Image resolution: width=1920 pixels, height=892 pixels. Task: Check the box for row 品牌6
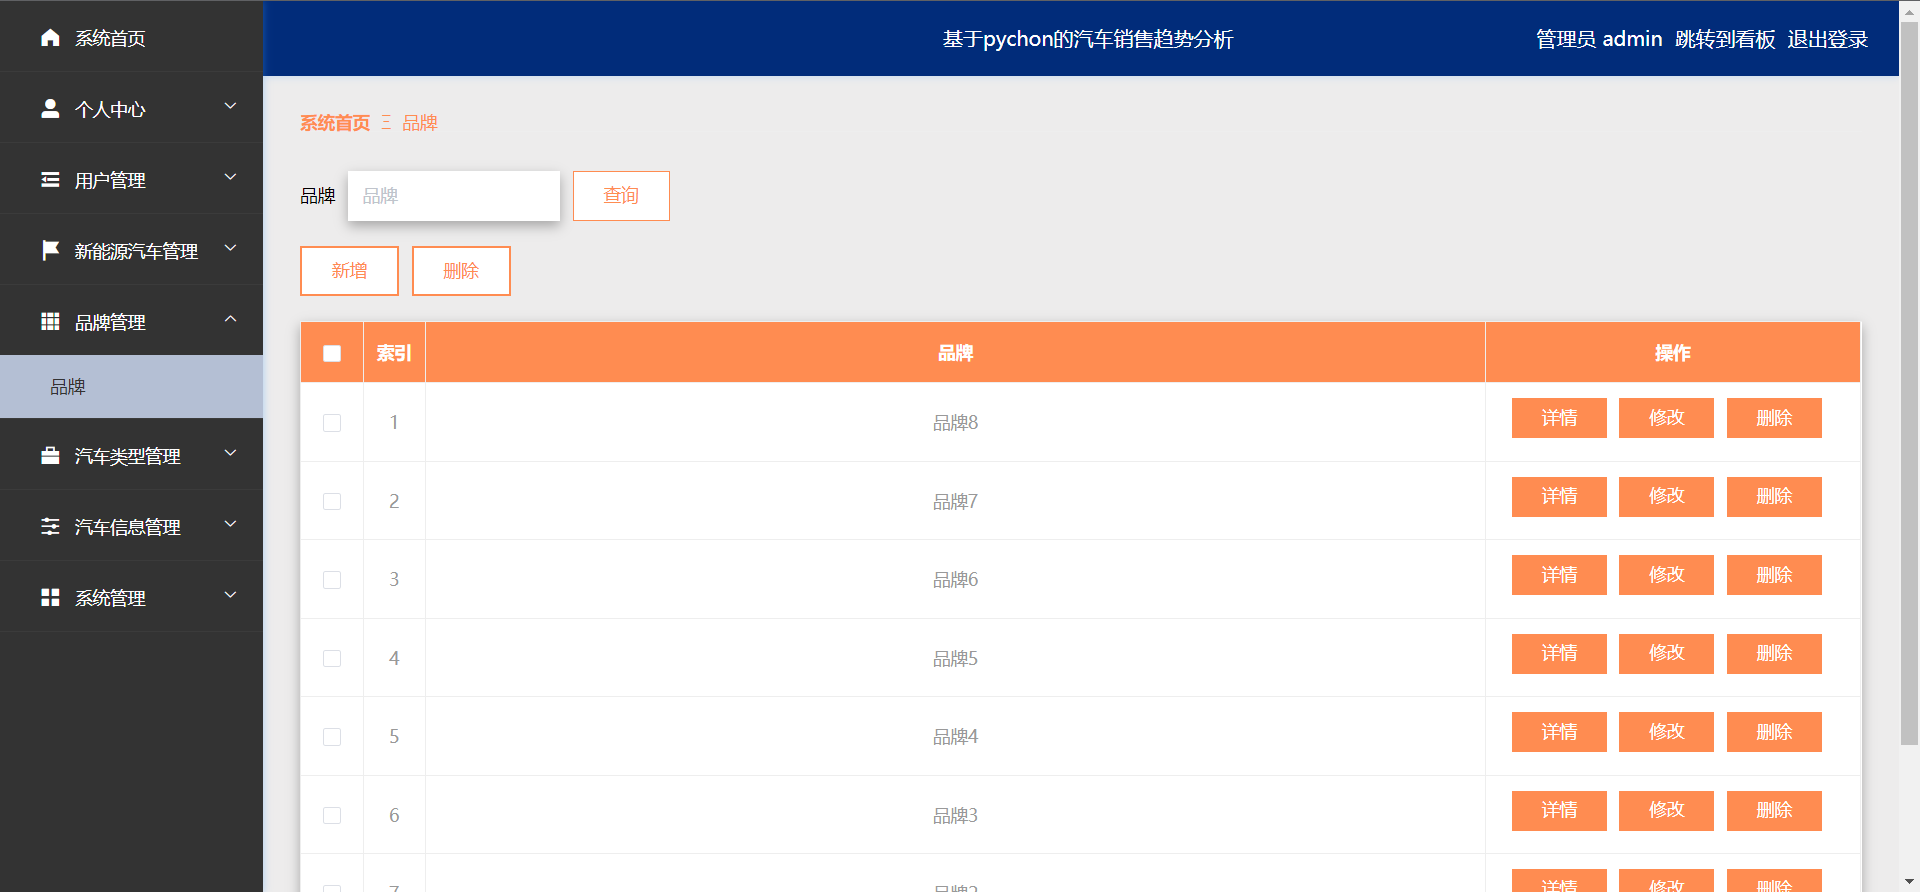[332, 580]
